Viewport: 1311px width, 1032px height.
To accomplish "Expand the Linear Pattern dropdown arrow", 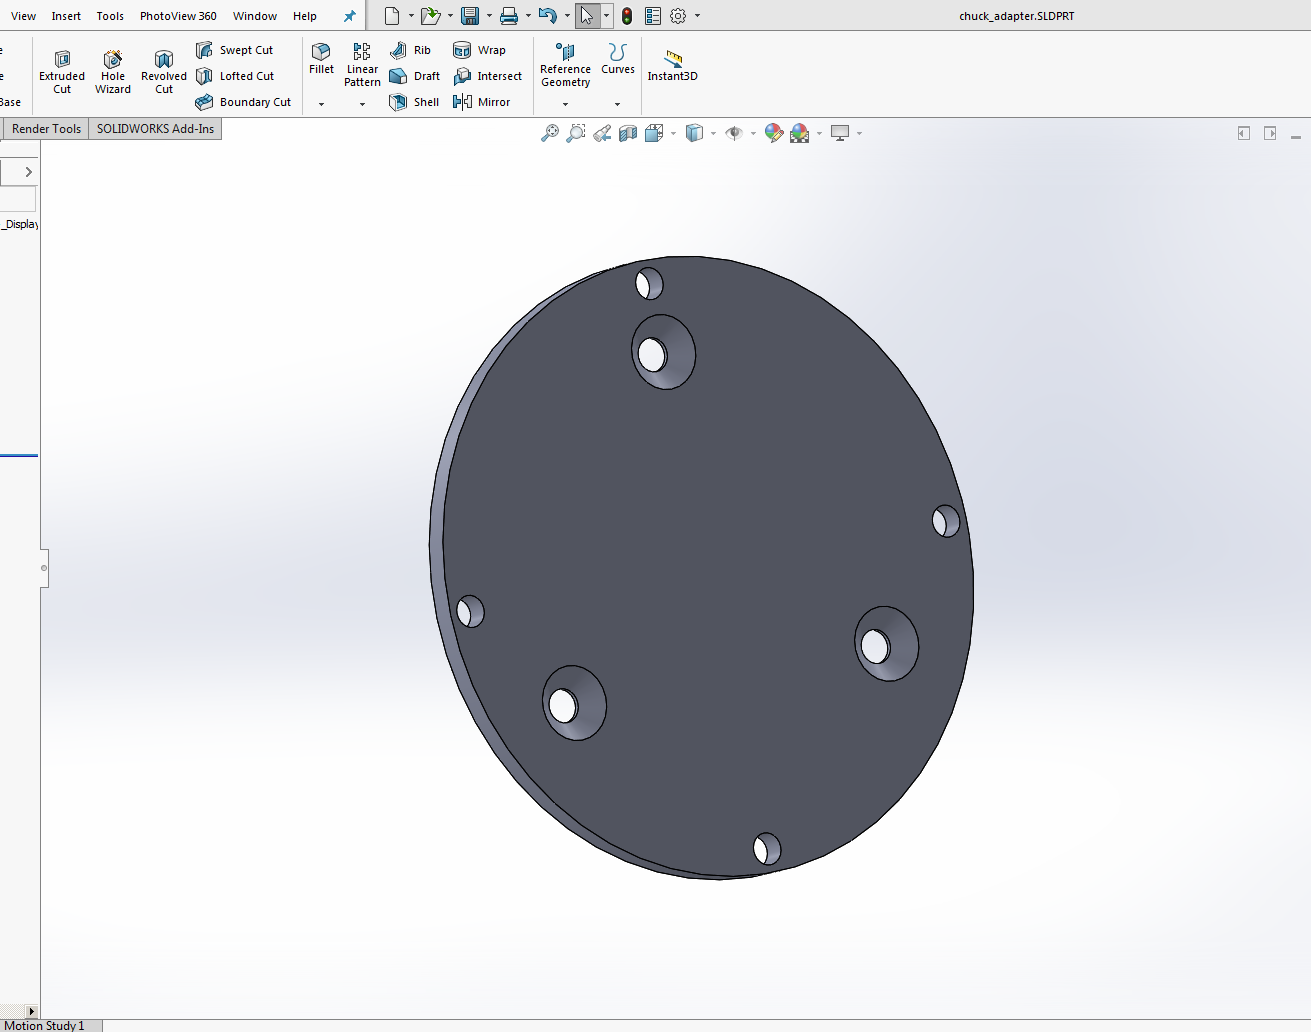I will pyautogui.click(x=362, y=104).
